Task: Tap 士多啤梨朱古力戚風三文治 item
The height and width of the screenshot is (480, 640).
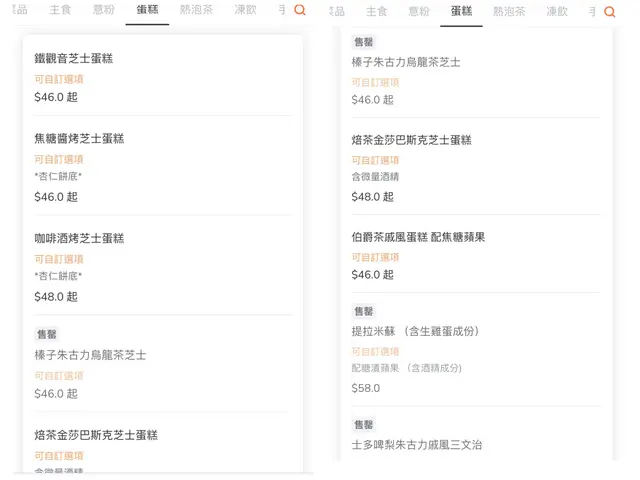Action: (x=416, y=444)
